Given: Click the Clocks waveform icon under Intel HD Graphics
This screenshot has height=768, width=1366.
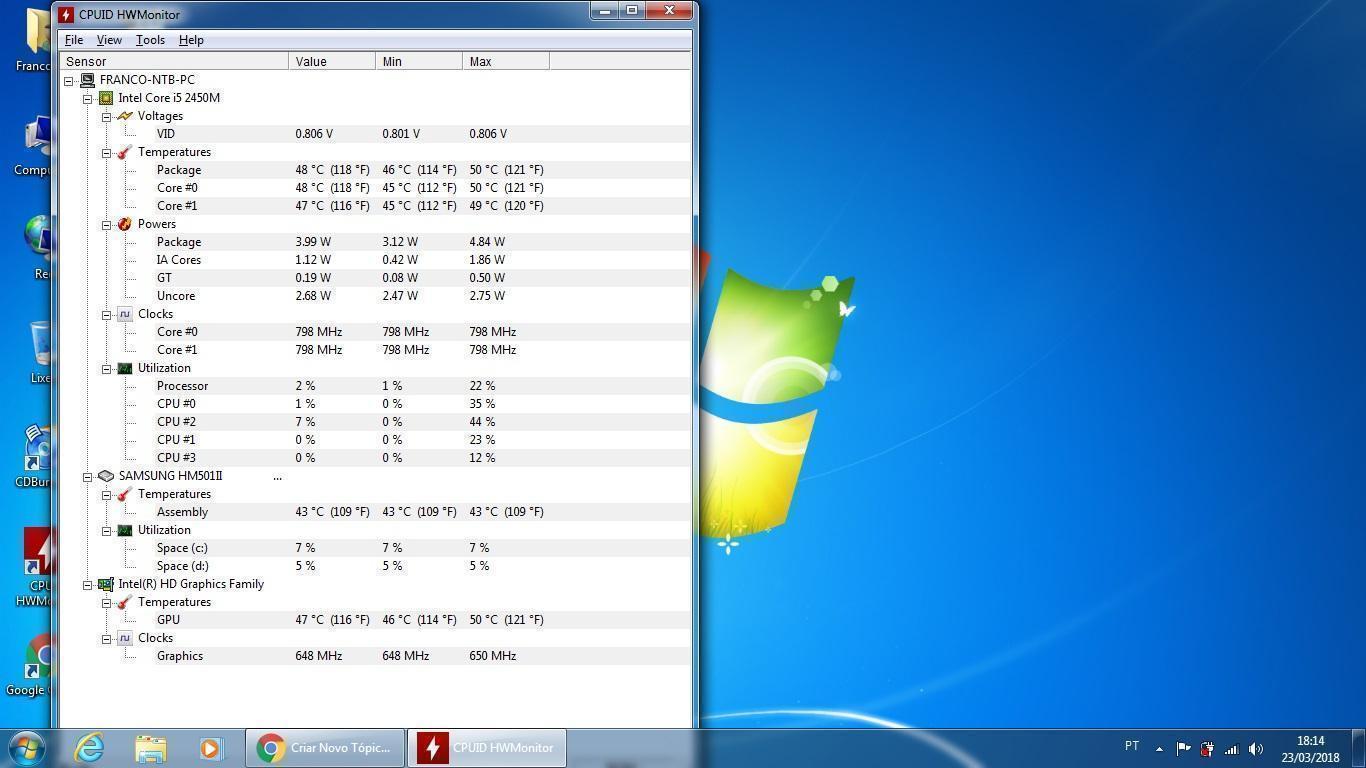Looking at the screenshot, I should [x=124, y=638].
